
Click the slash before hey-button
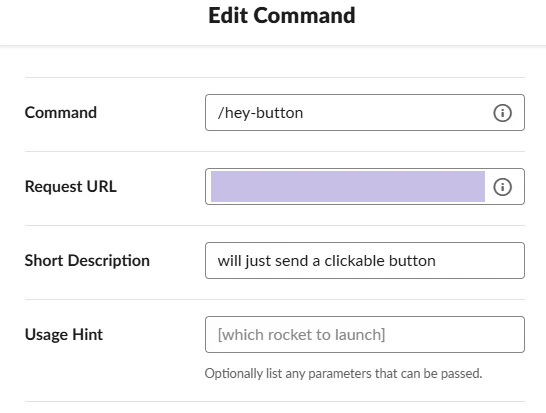pos(220,113)
